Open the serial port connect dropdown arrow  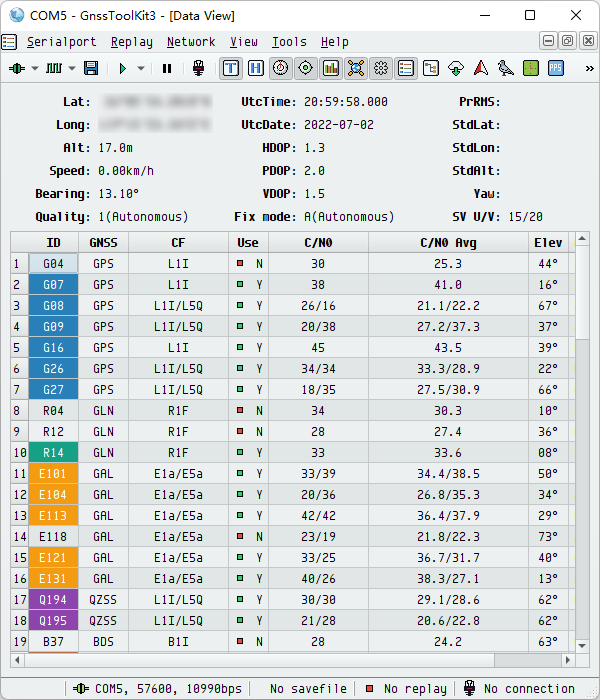click(35, 68)
